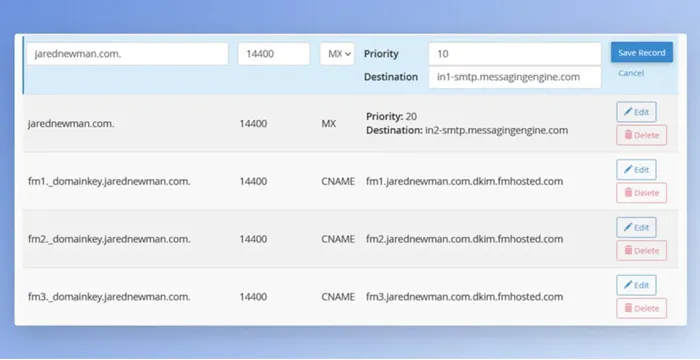Image resolution: width=700 pixels, height=360 pixels.
Task: Click trash icon for in2-smtp MX record
Action: (x=628, y=135)
